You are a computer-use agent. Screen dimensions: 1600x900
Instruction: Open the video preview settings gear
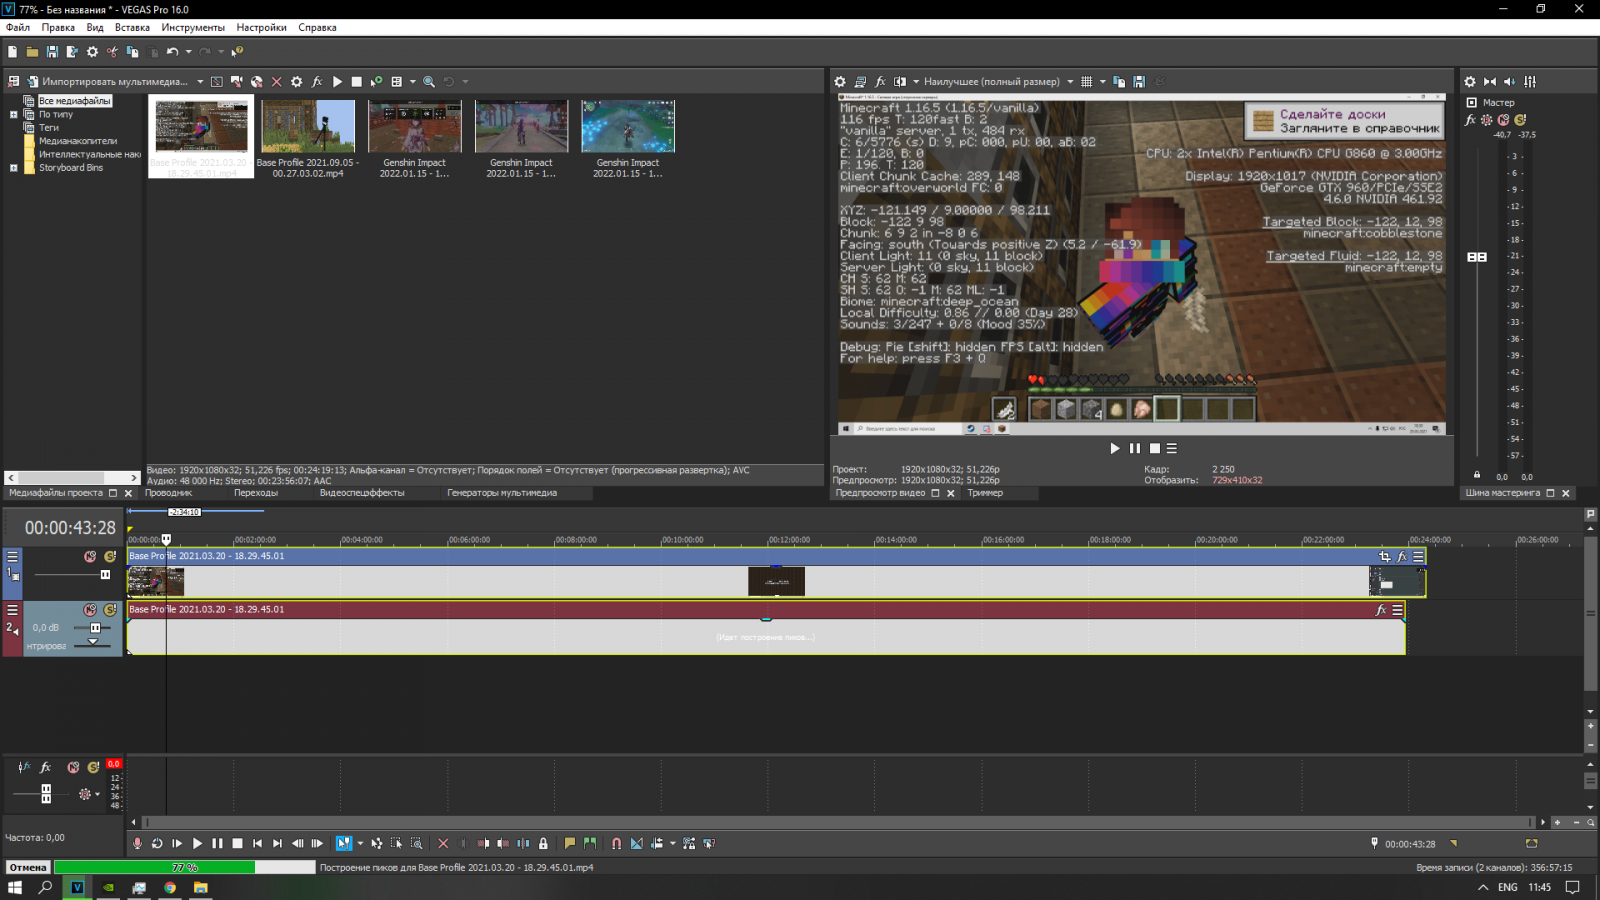840,82
